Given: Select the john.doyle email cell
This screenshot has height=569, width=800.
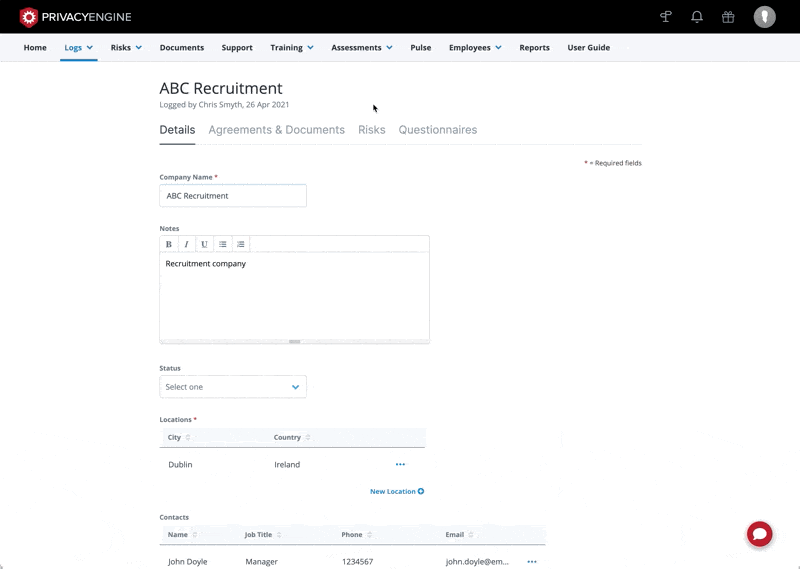Looking at the screenshot, I should click(x=477, y=561).
